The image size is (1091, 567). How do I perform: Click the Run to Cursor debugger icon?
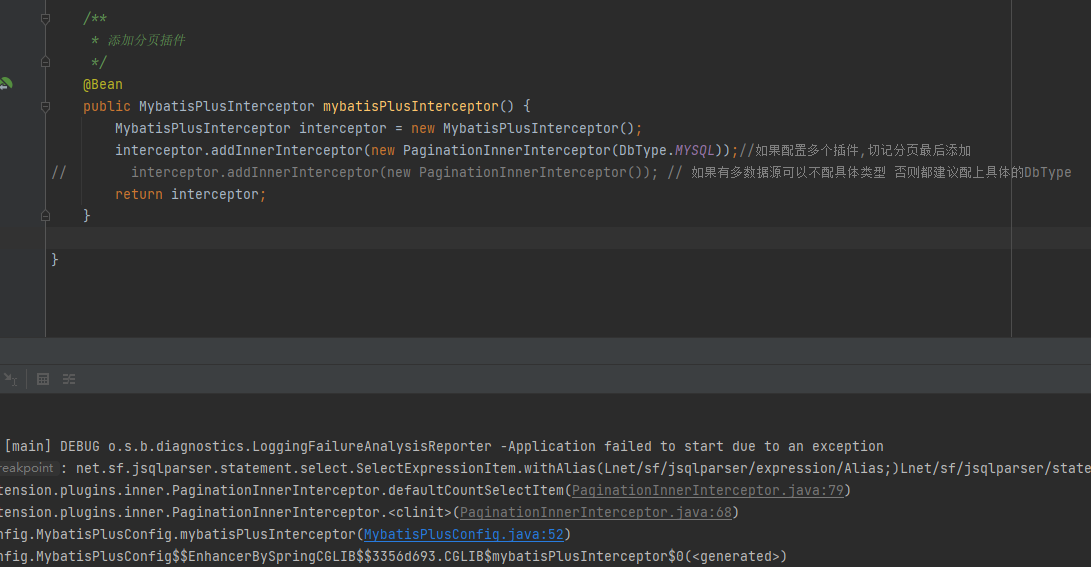point(10,379)
